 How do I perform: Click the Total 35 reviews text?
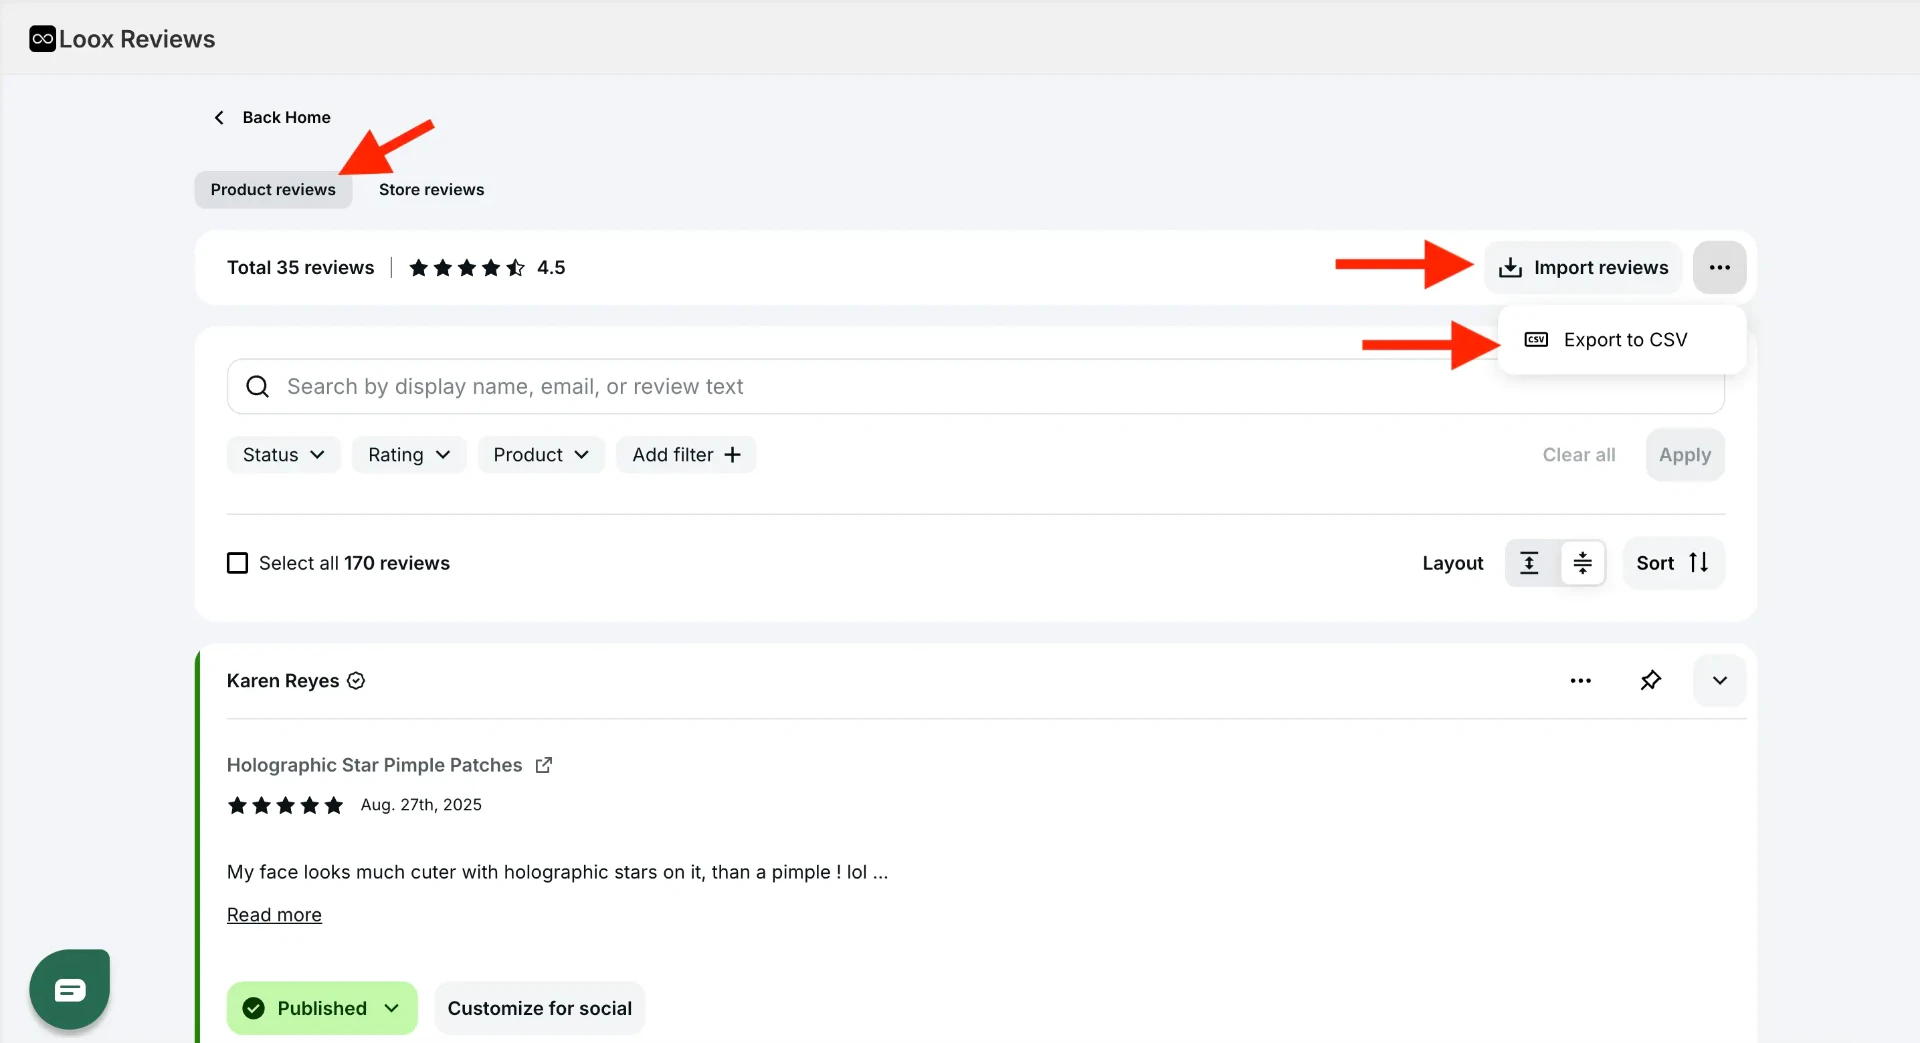pyautogui.click(x=300, y=267)
